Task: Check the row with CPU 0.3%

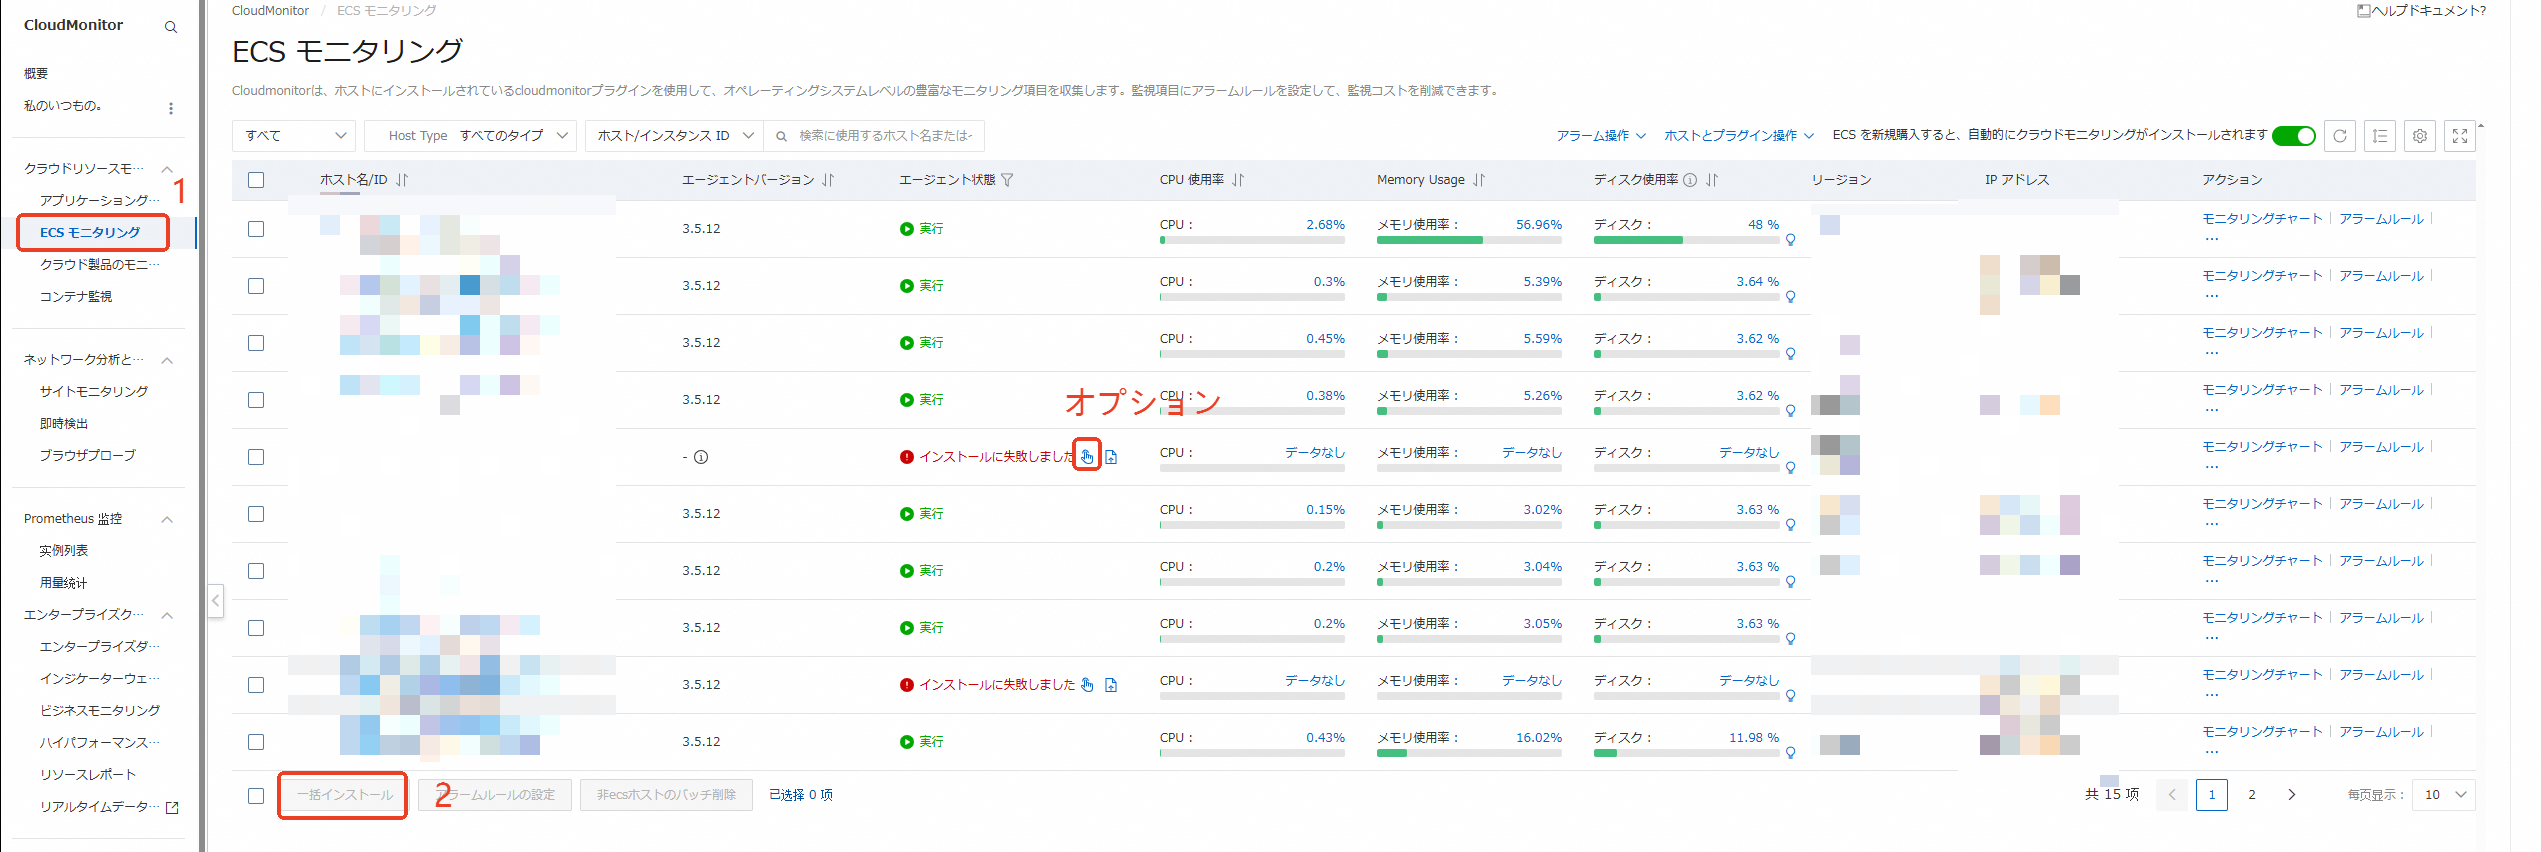Action: pos(256,286)
